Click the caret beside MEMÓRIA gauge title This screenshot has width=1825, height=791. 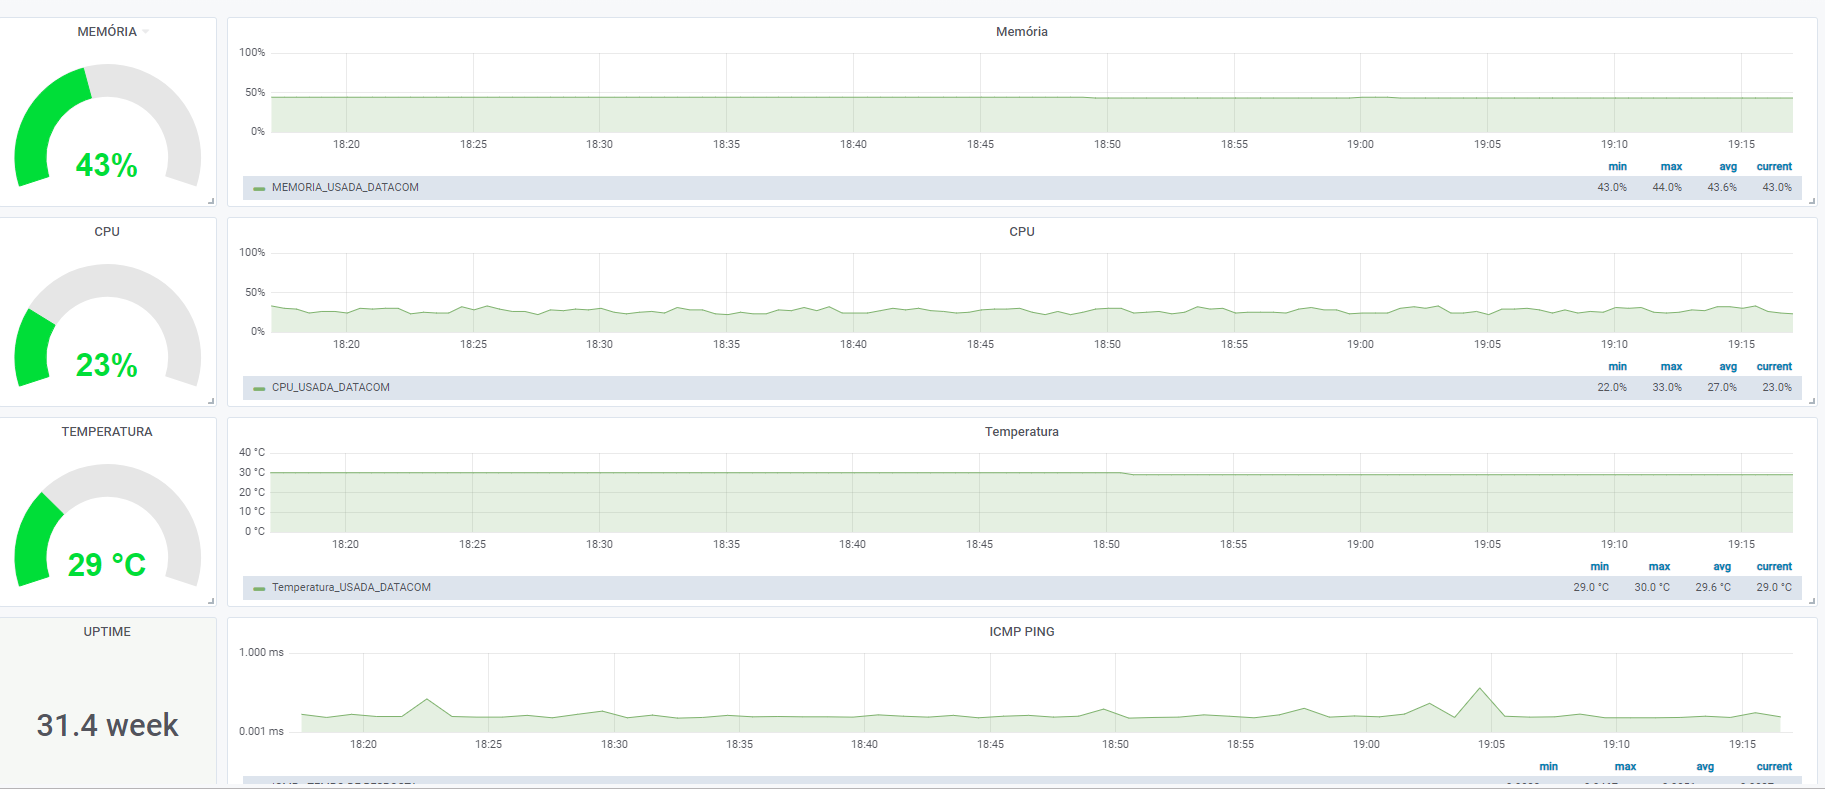[146, 32]
